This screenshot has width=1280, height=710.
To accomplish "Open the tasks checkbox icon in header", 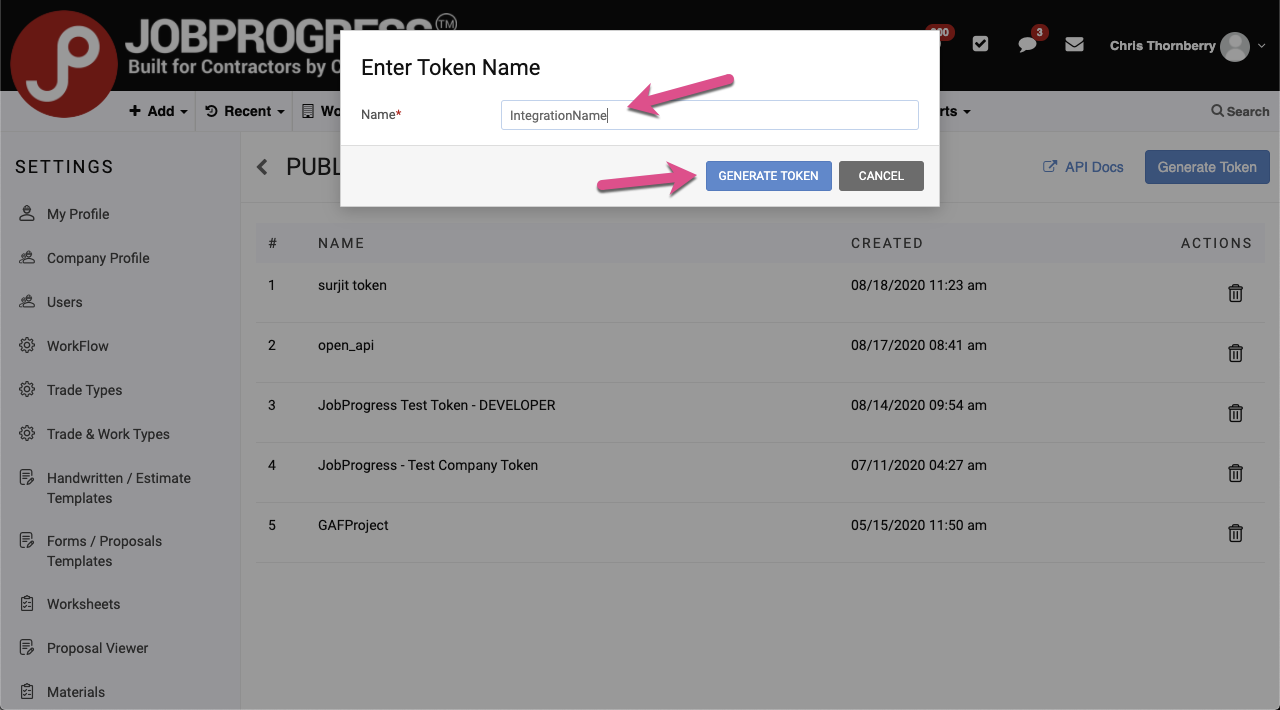I will click(x=980, y=44).
